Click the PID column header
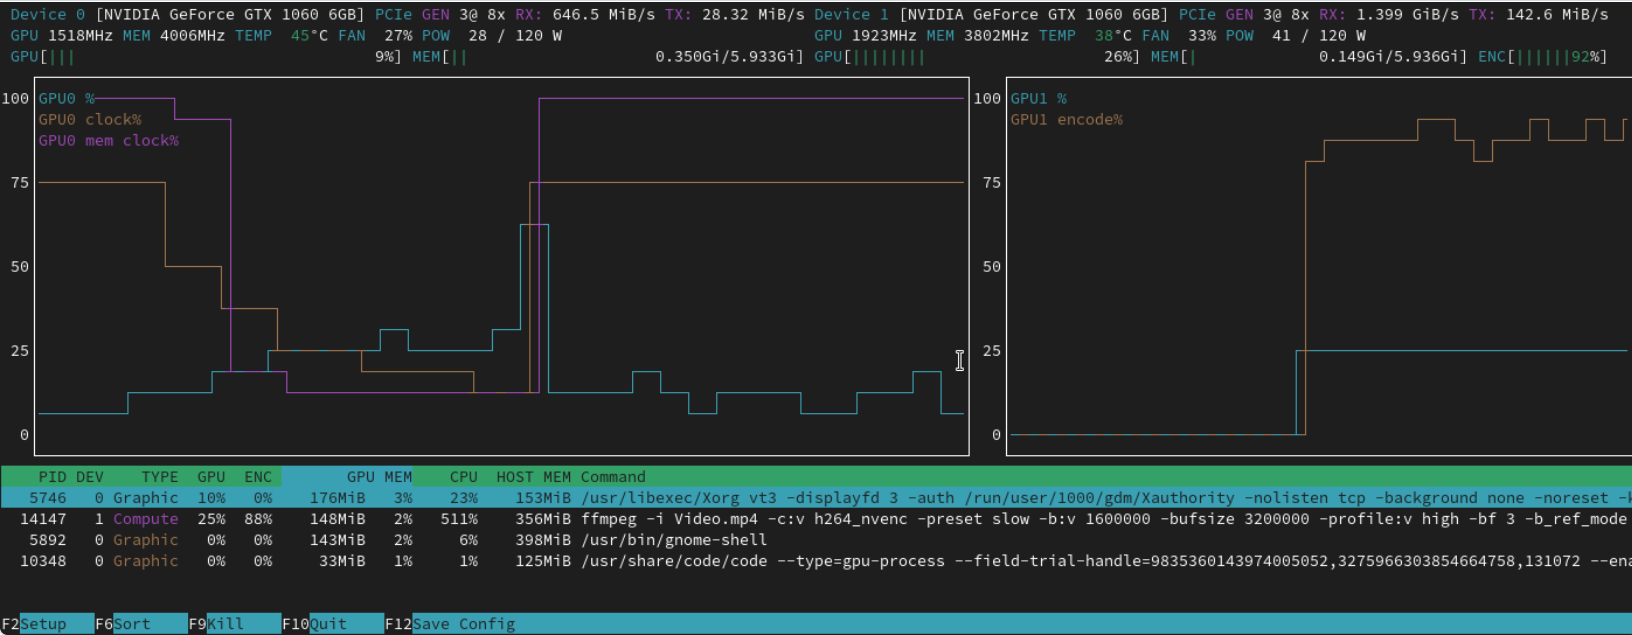 (52, 477)
